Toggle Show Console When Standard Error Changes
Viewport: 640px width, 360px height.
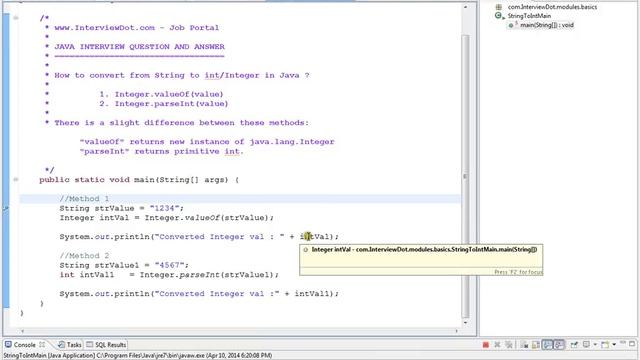[559, 345]
